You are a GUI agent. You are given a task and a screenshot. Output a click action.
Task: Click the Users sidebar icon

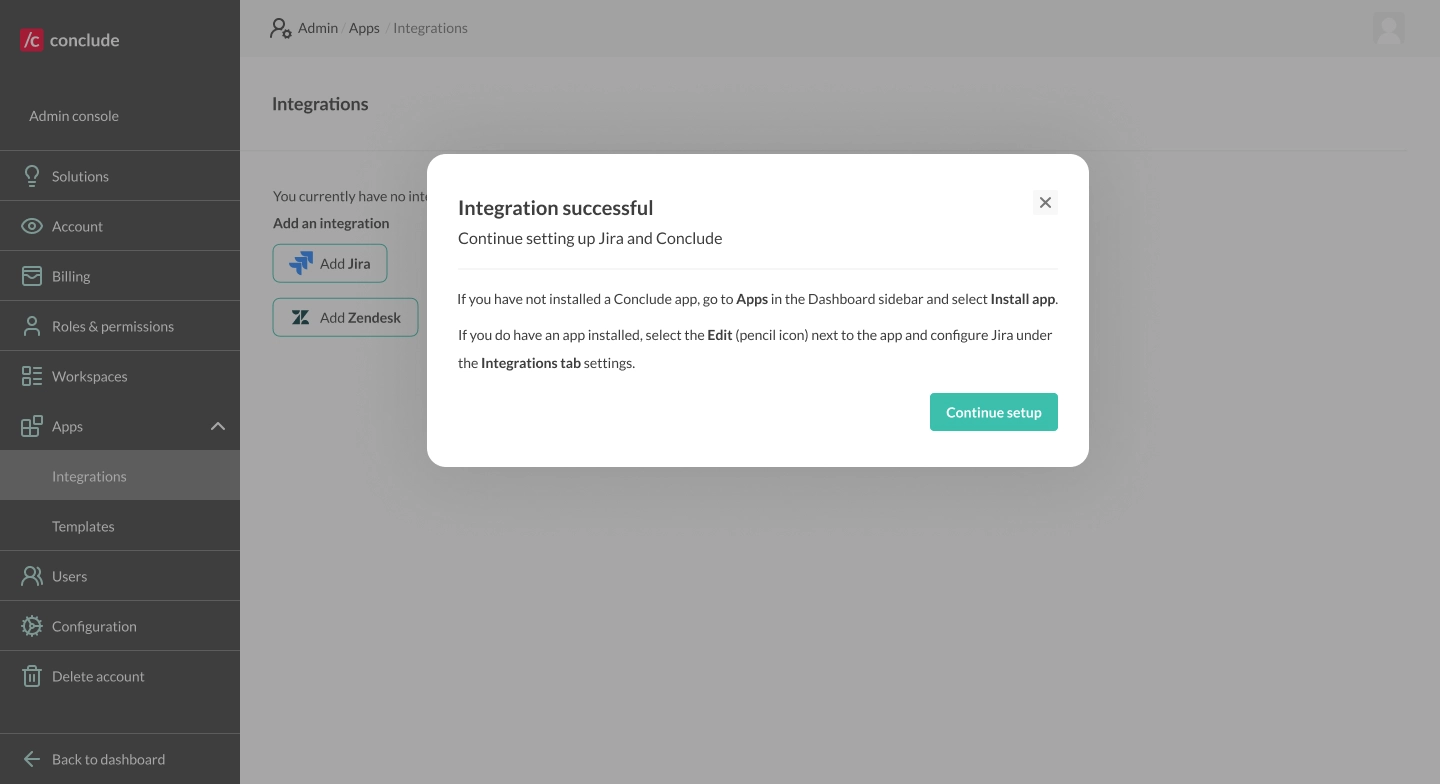32,576
